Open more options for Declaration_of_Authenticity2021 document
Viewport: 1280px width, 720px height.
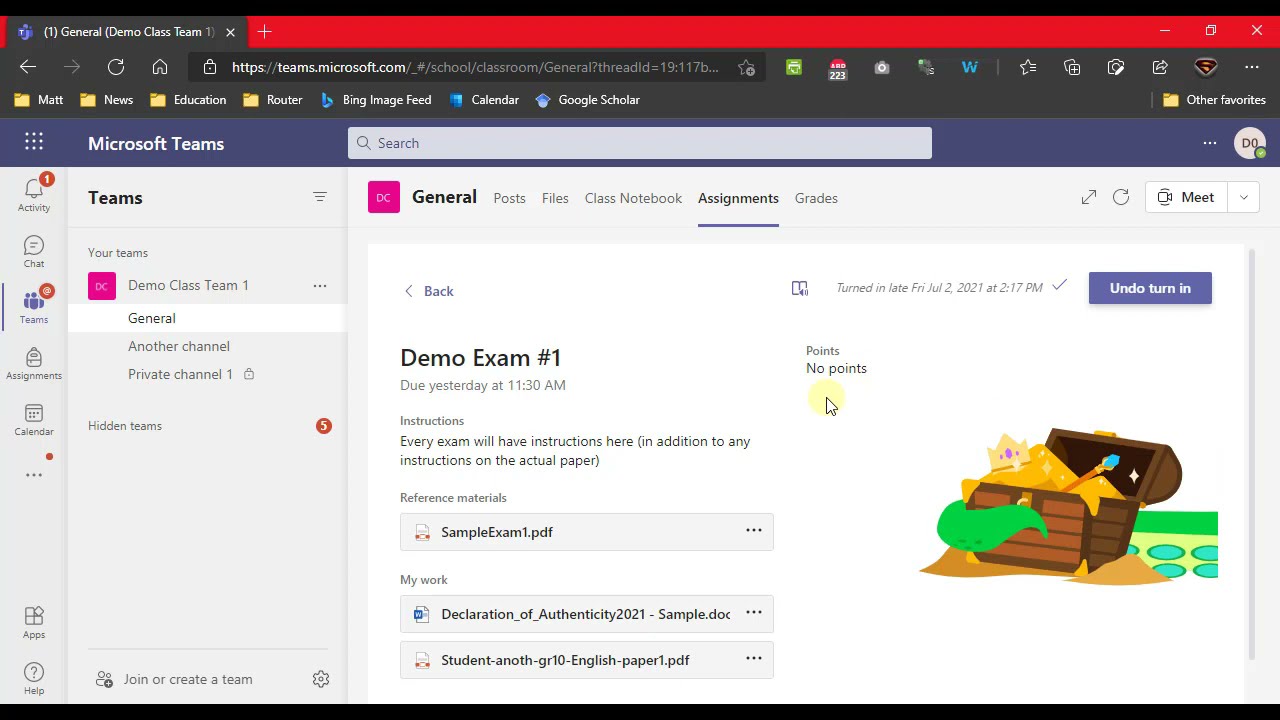754,613
